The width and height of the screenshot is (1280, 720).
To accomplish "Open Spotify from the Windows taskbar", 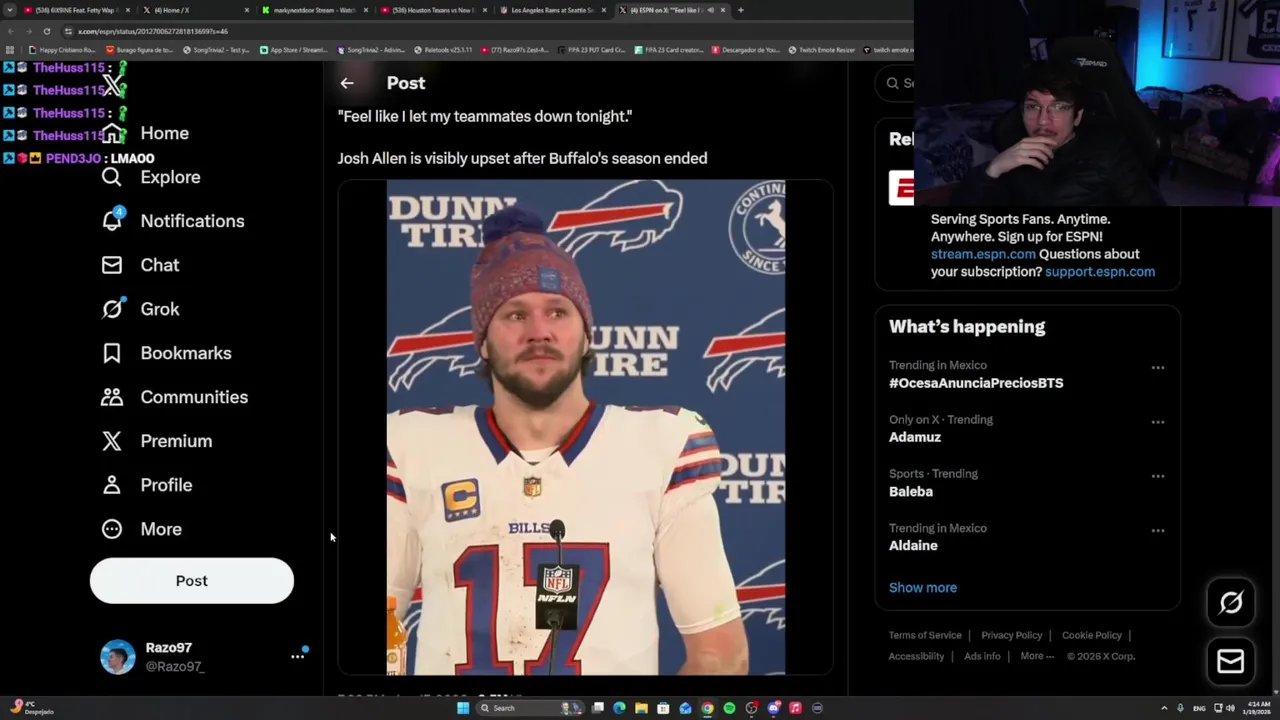I will tap(729, 708).
